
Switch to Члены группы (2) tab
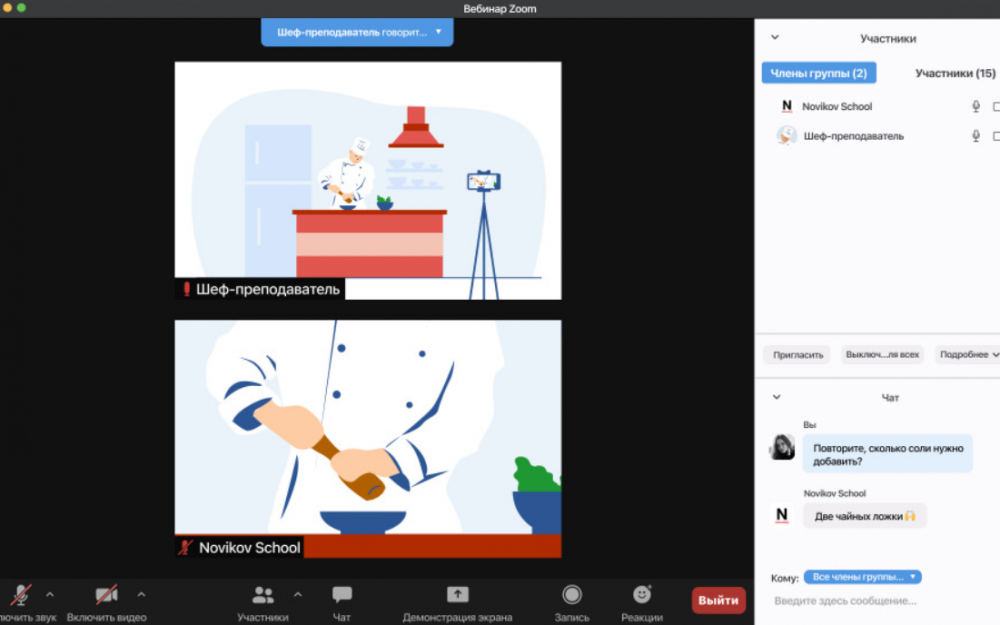tap(819, 73)
